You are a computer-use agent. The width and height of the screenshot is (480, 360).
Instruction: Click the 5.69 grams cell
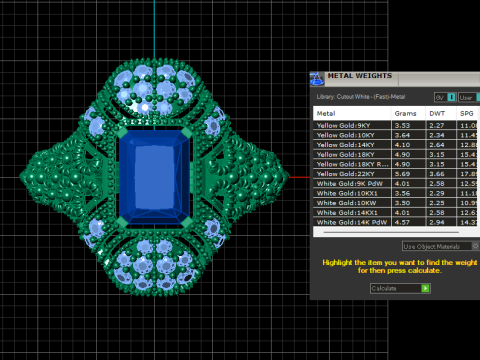(x=408, y=174)
